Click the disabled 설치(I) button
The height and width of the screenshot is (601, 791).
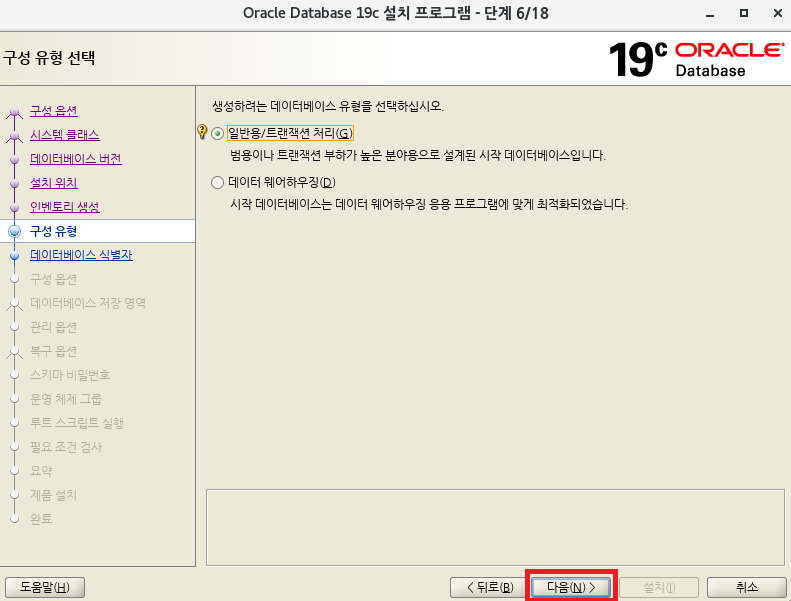(659, 587)
